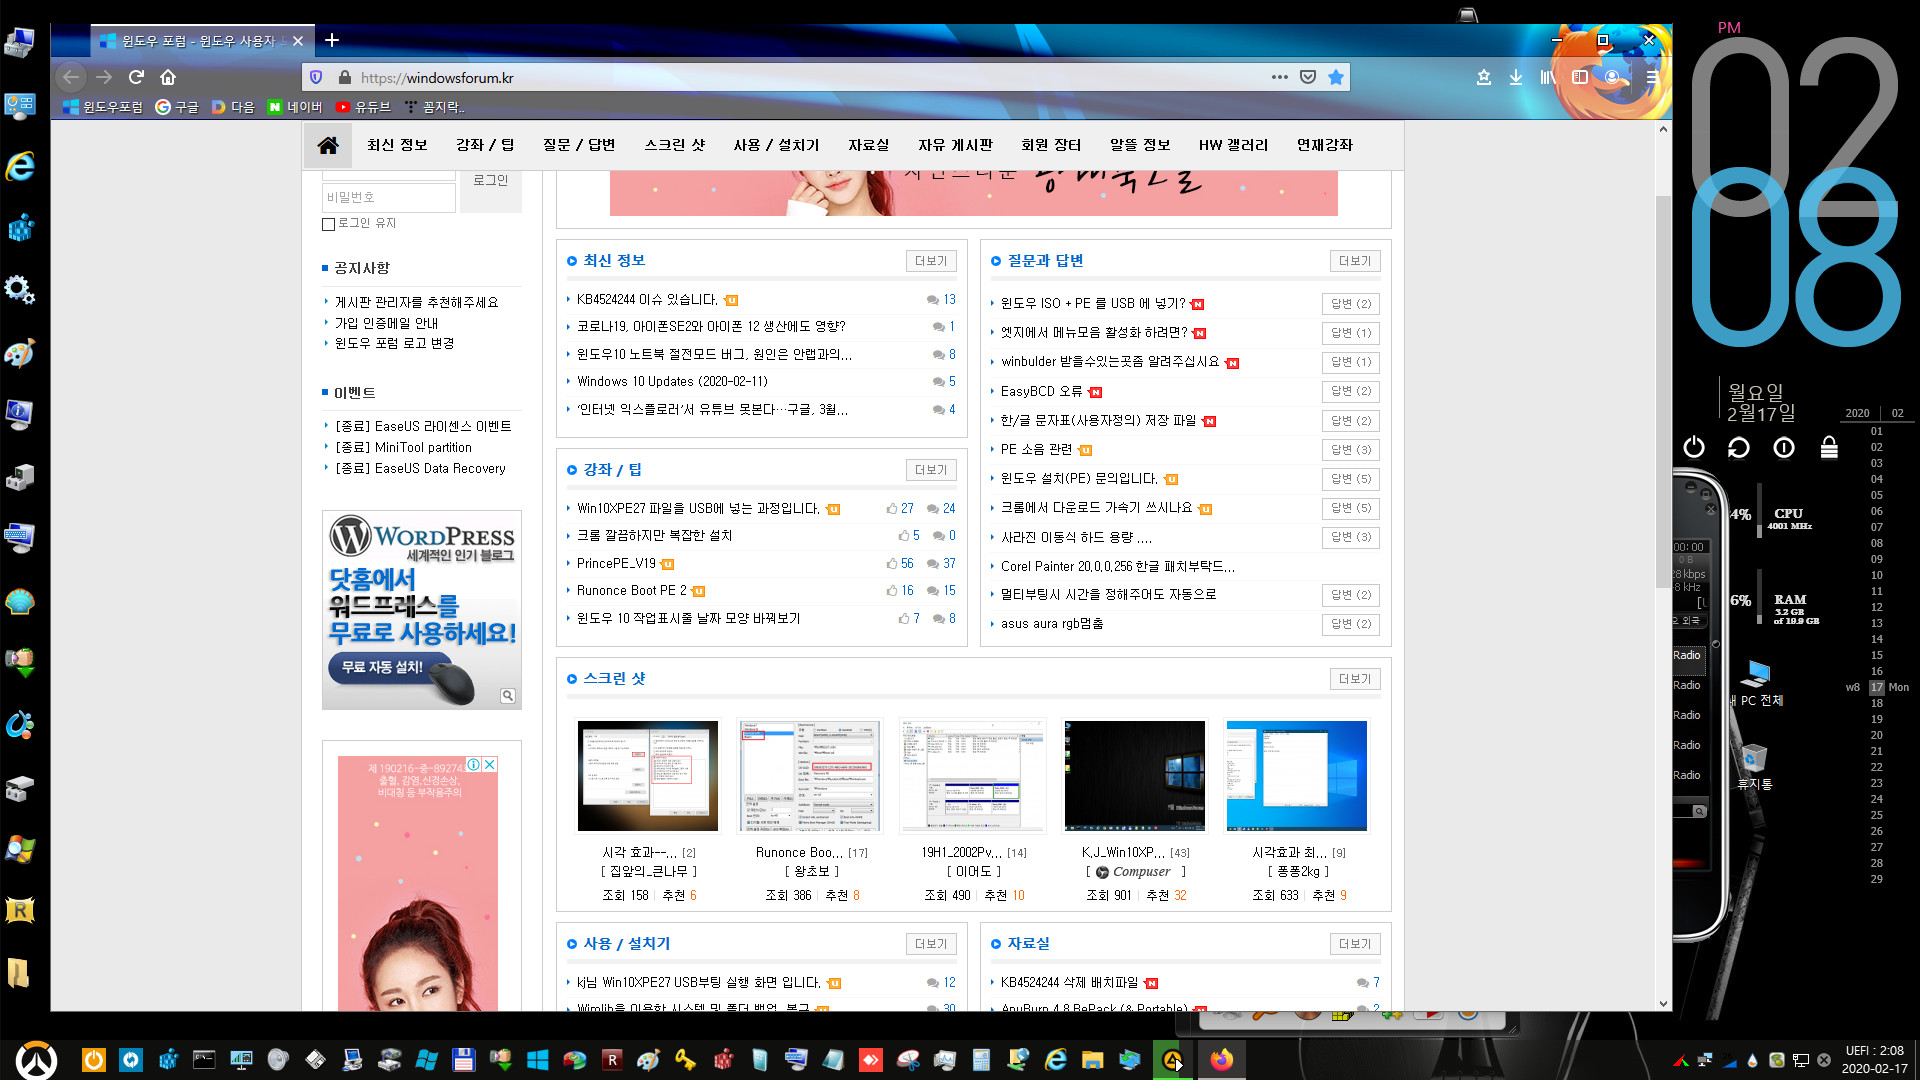Click the page vertical scrollbar down arrow
Viewport: 1920px width, 1080px height.
coord(1663,1003)
